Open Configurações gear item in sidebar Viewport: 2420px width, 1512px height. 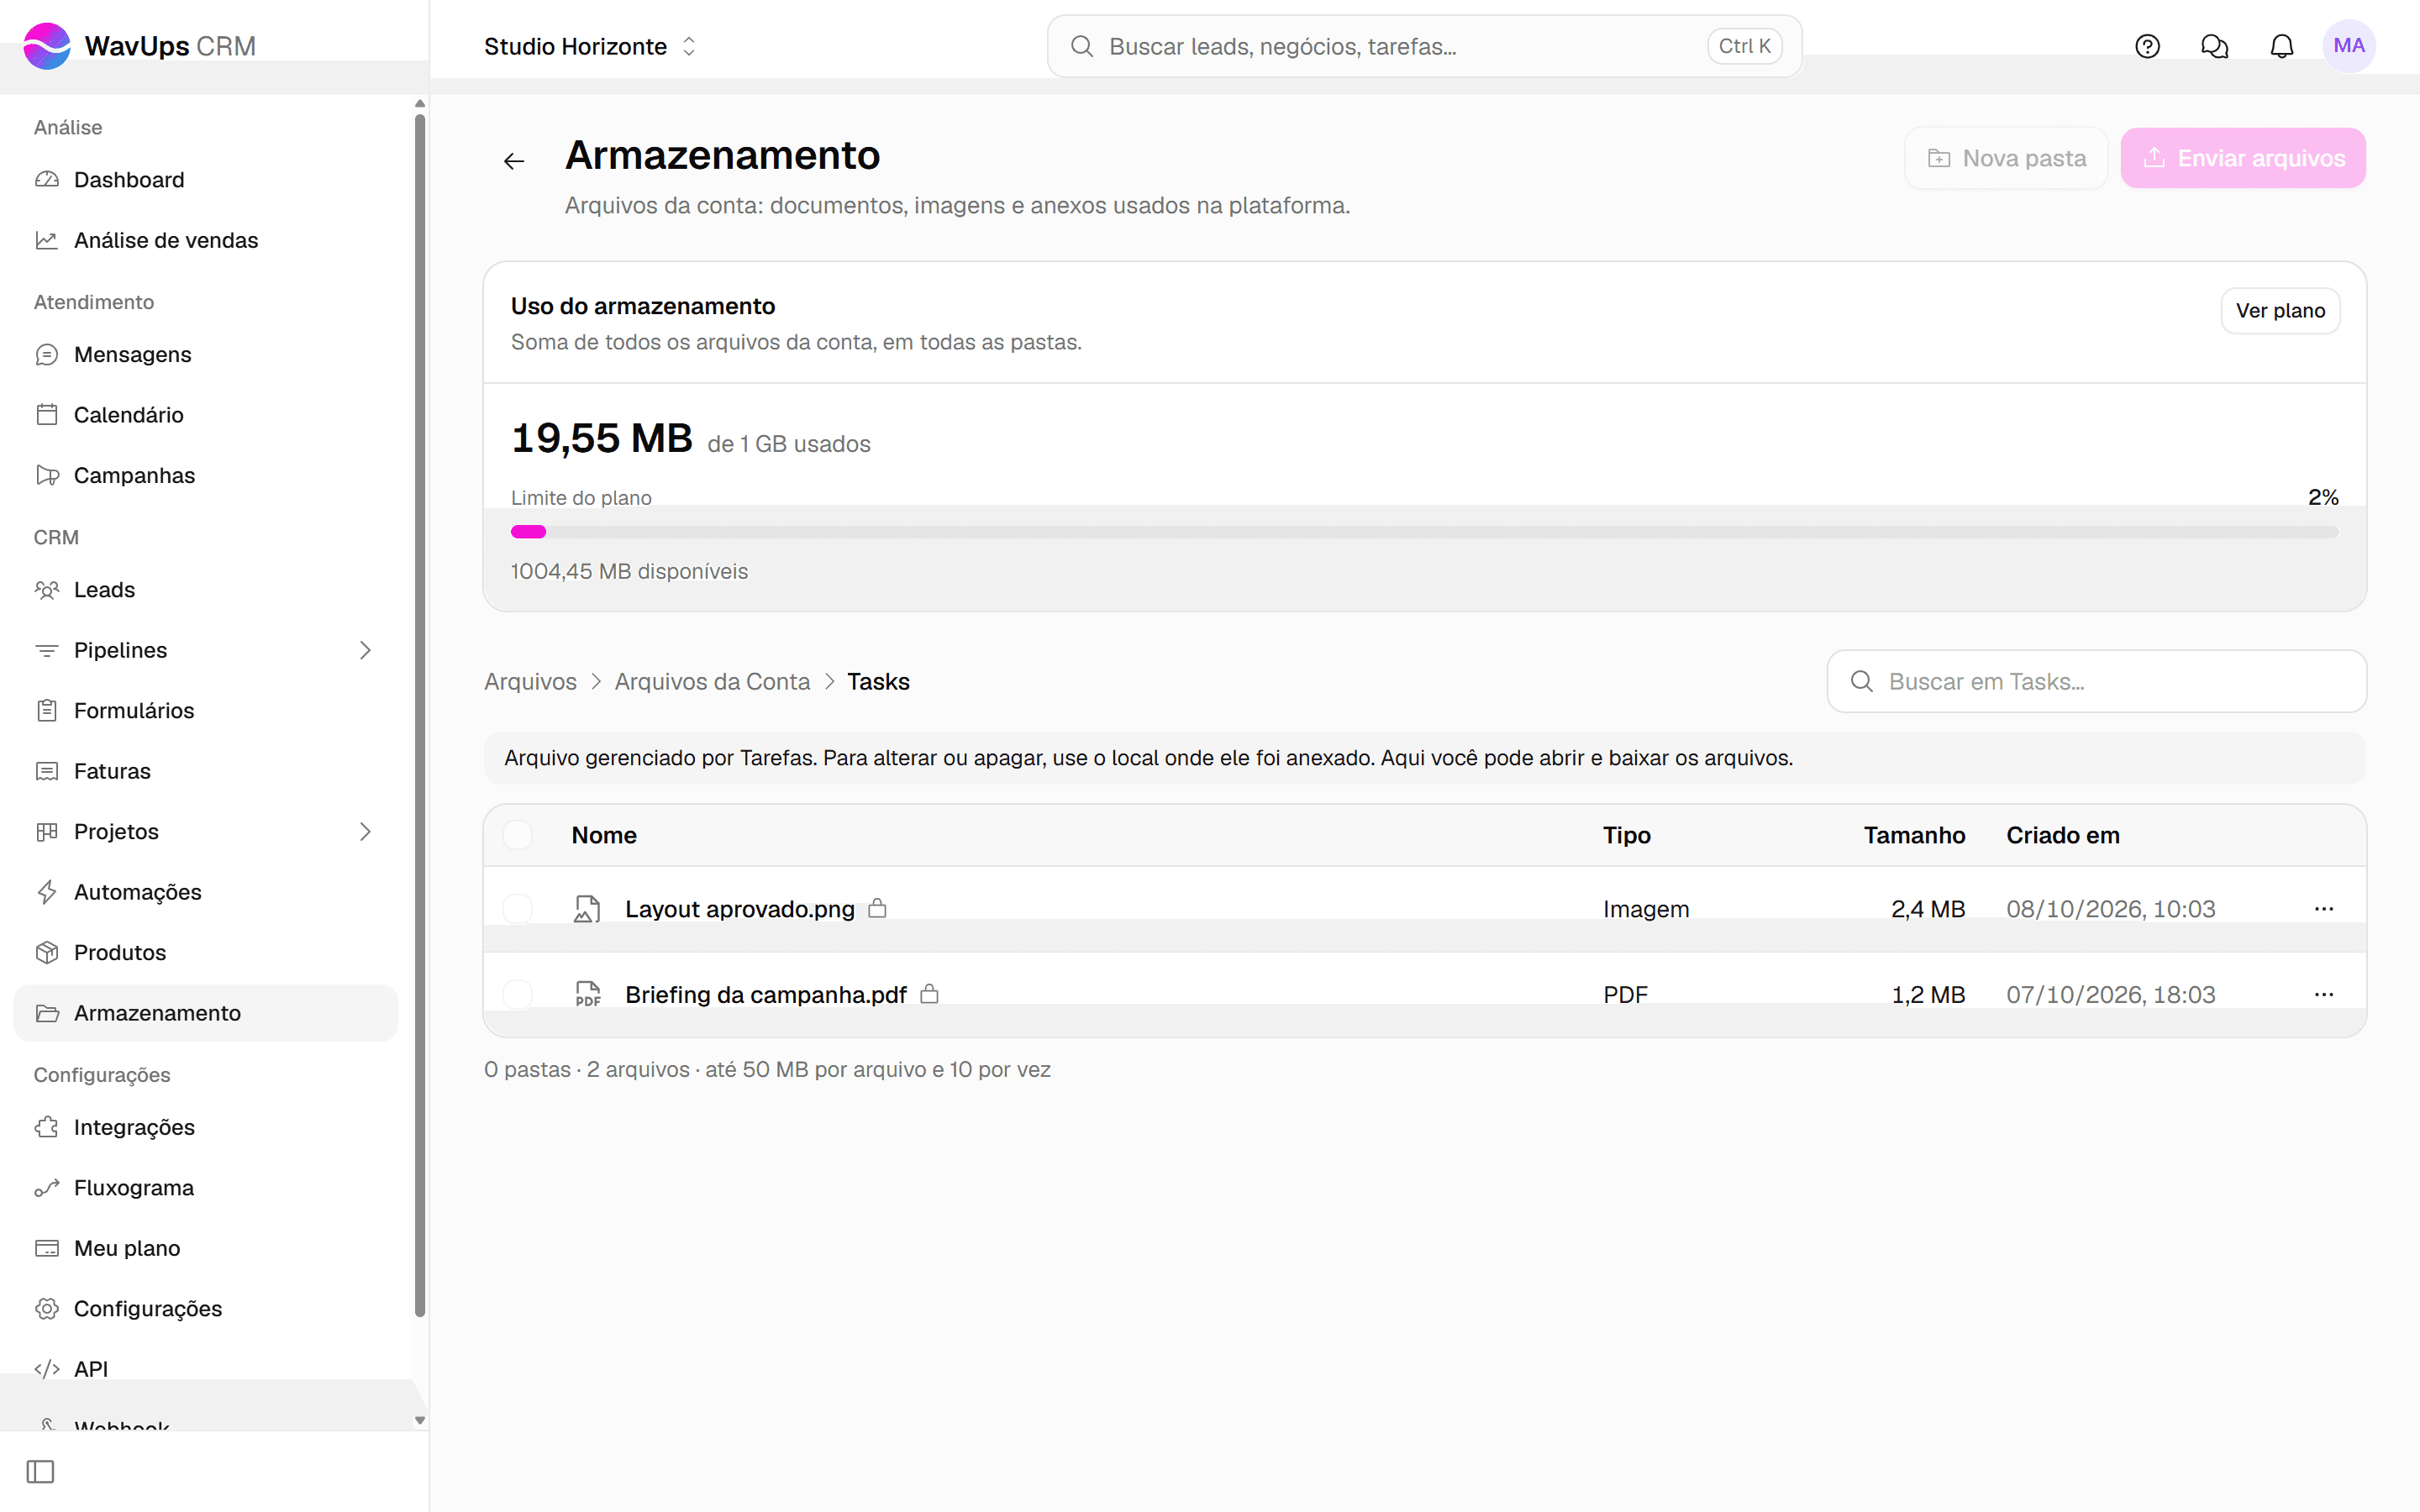[x=206, y=1309]
